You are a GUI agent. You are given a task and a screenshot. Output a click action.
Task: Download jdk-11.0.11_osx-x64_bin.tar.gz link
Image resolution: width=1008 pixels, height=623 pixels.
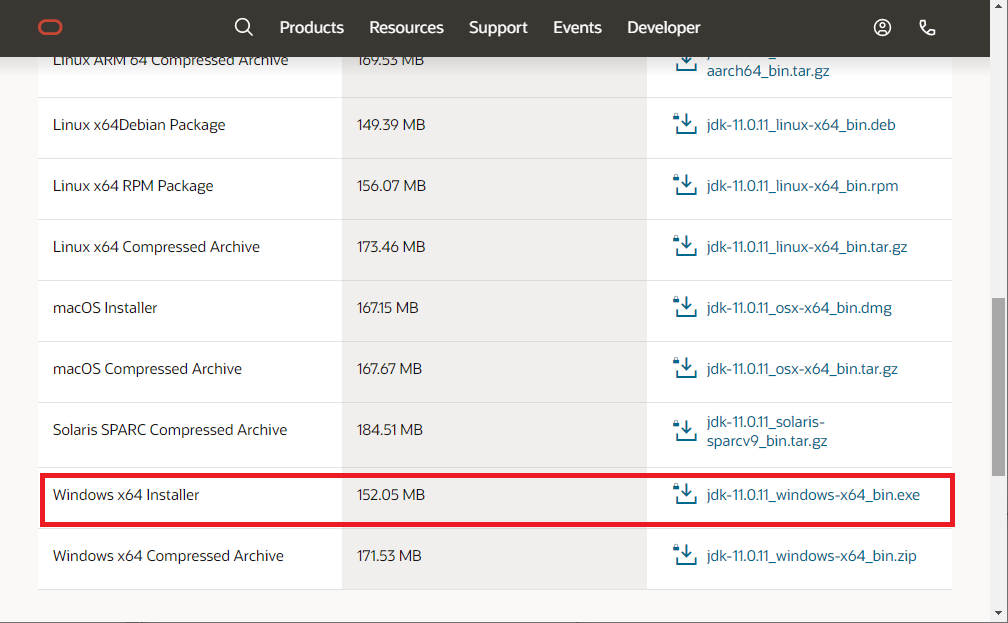click(x=802, y=369)
